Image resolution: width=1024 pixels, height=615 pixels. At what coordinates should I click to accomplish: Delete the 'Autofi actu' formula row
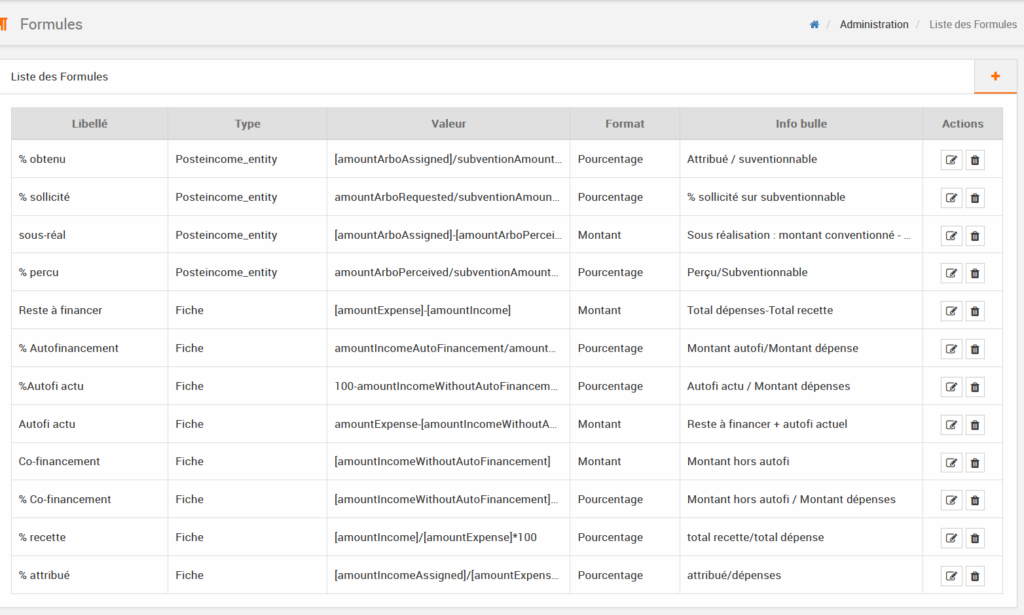click(x=975, y=425)
